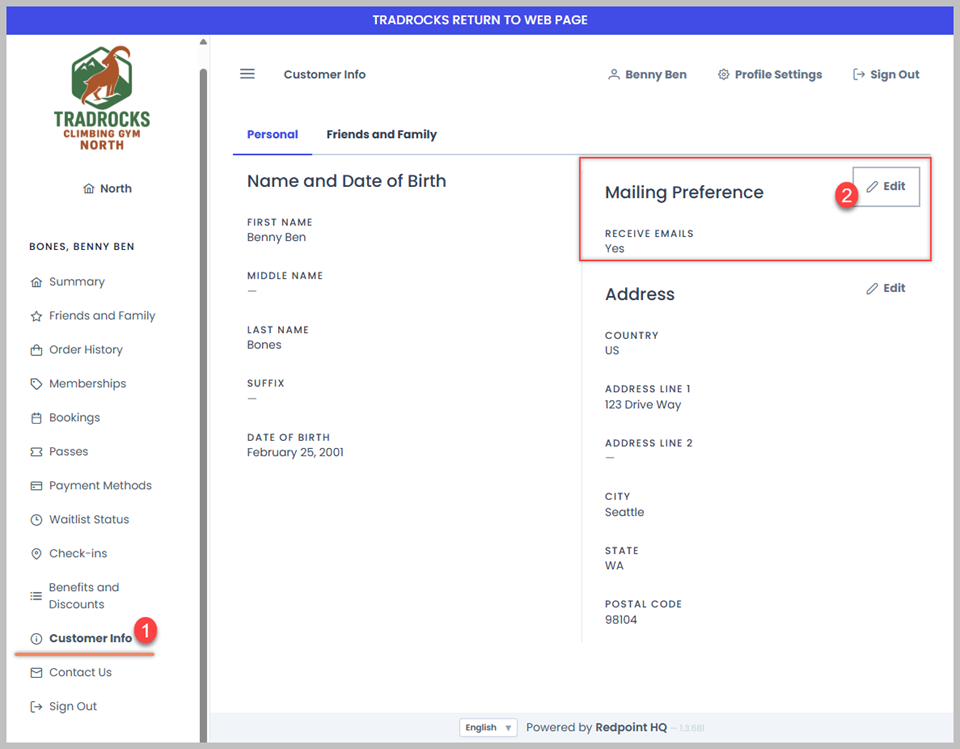Click the pencil icon in Address section

[872, 288]
